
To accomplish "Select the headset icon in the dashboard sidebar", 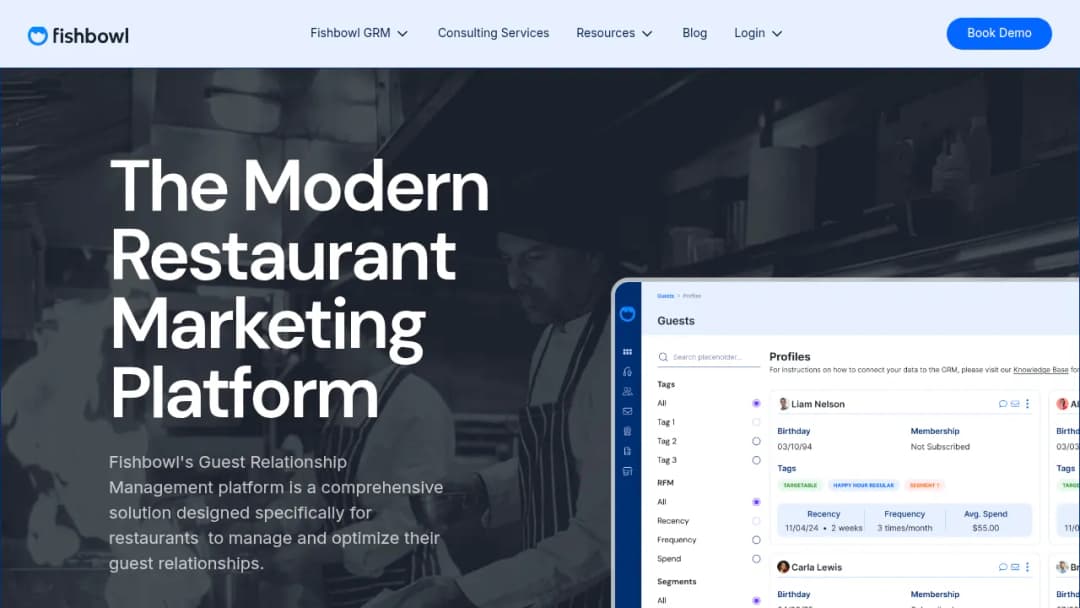I will click(x=627, y=372).
